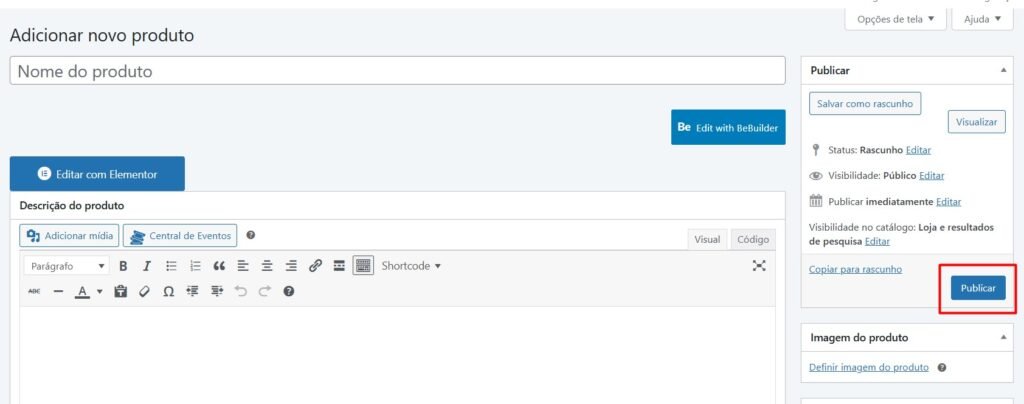Click the insert link icon
The width and height of the screenshot is (1024, 404).
(x=315, y=266)
